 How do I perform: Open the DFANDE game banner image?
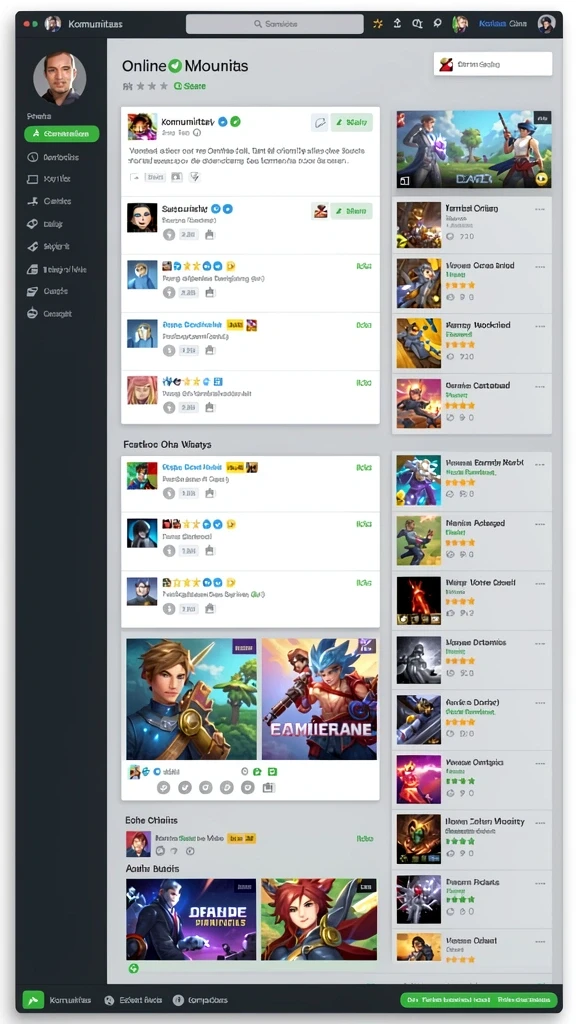(191, 919)
